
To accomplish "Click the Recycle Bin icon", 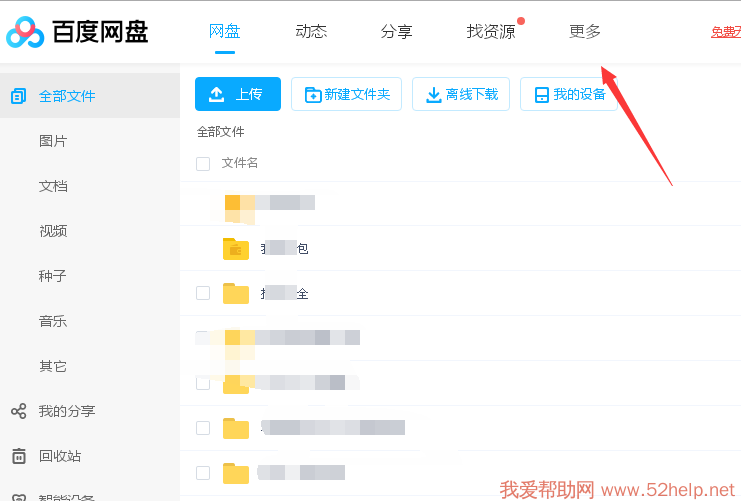I will 18,456.
